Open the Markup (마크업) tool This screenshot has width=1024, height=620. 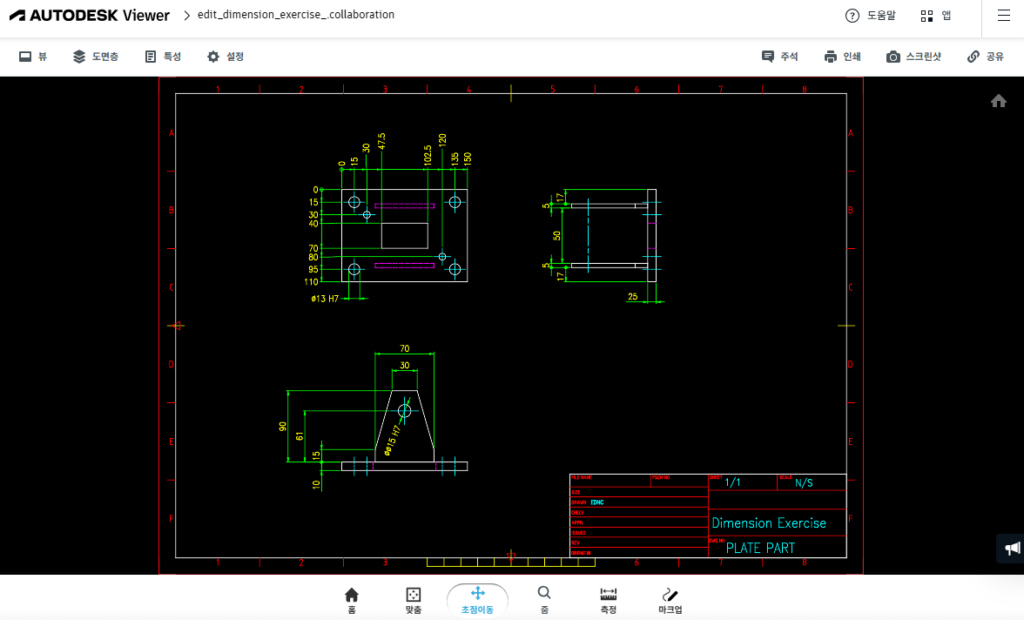pos(670,599)
